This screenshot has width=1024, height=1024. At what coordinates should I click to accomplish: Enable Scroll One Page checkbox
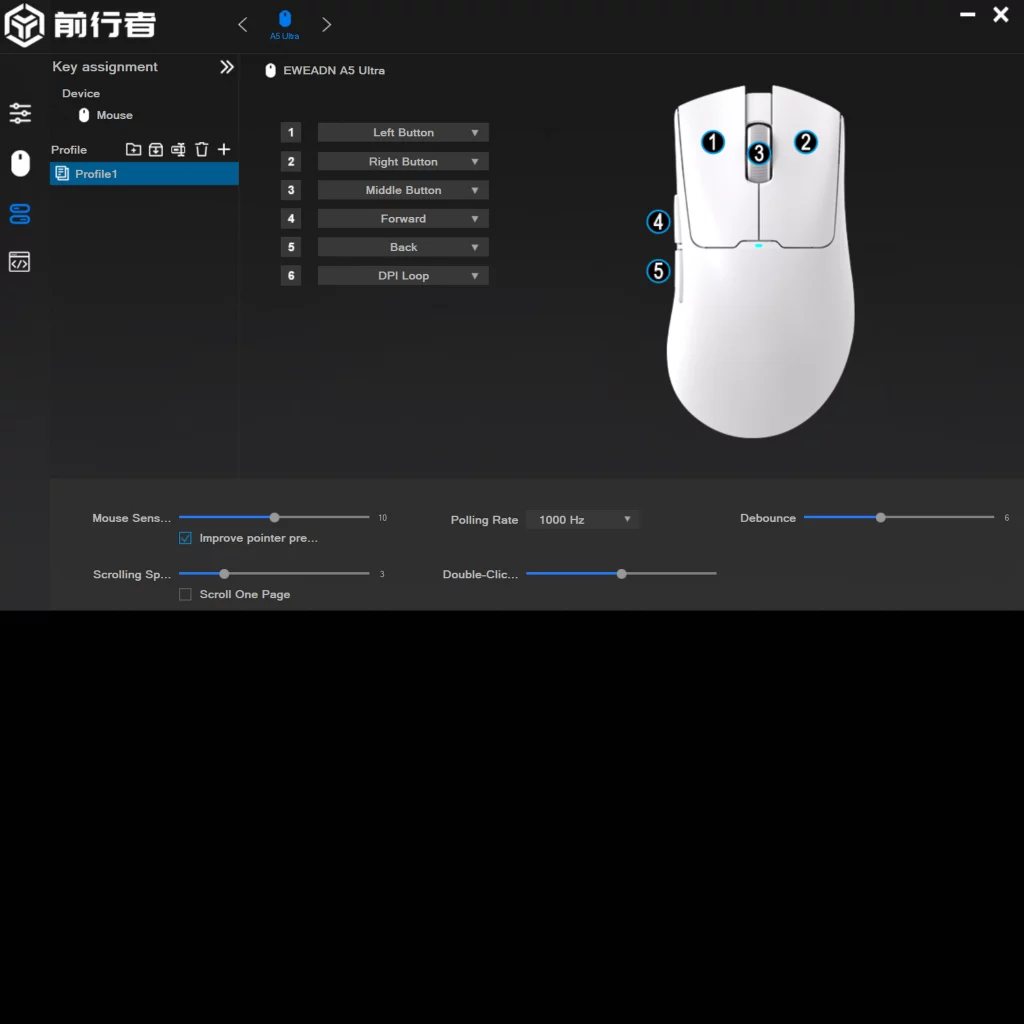[x=185, y=594]
